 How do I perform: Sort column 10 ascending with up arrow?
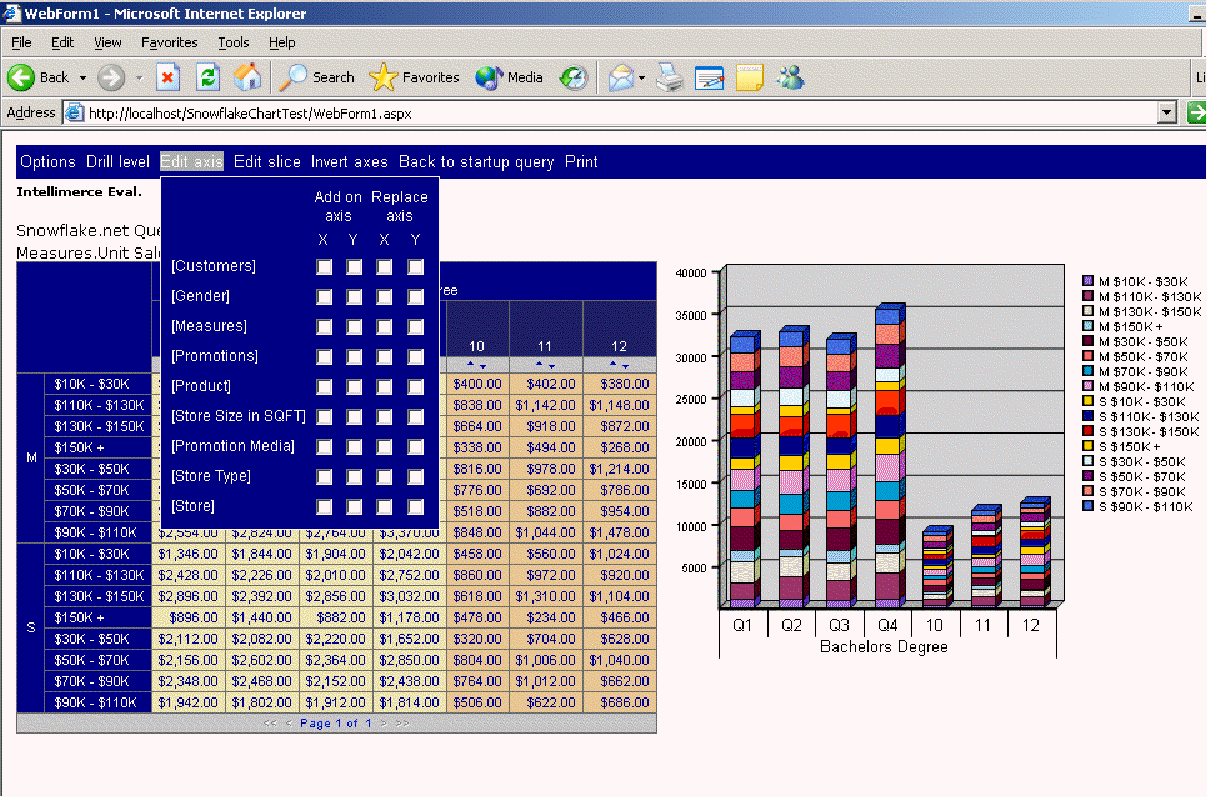[472, 364]
